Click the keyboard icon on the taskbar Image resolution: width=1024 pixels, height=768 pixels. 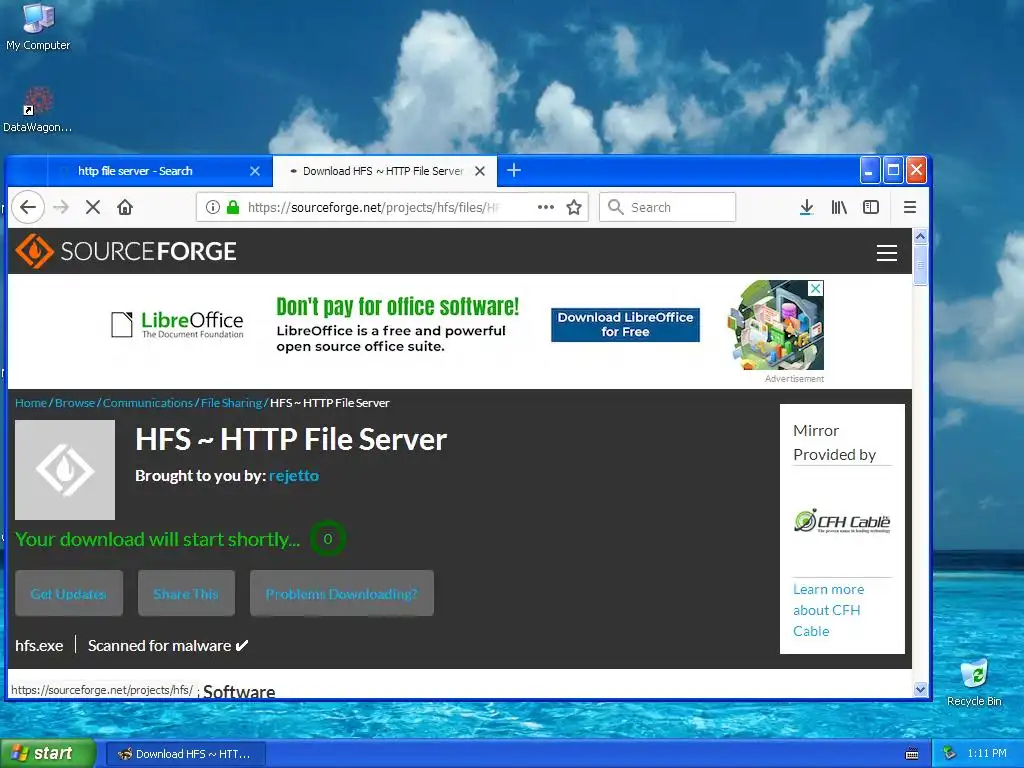912,754
